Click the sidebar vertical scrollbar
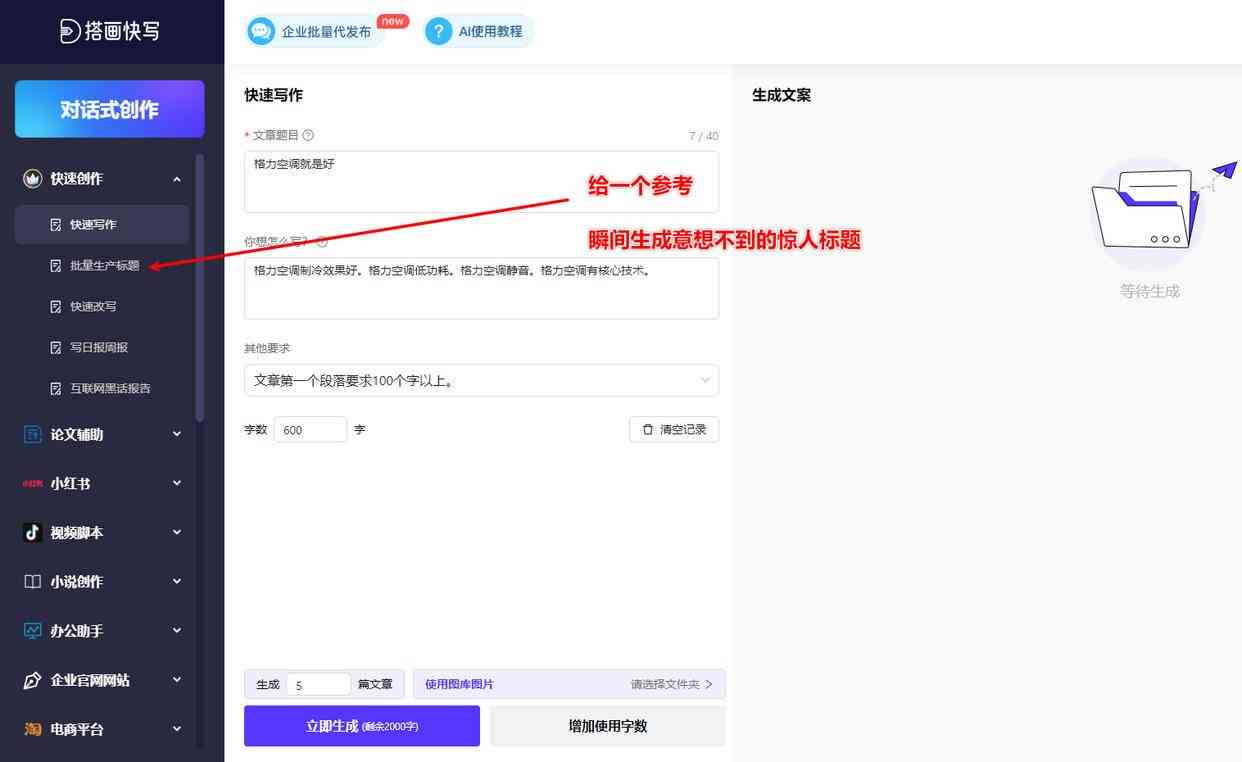Viewport: 1242px width, 762px height. (x=200, y=289)
